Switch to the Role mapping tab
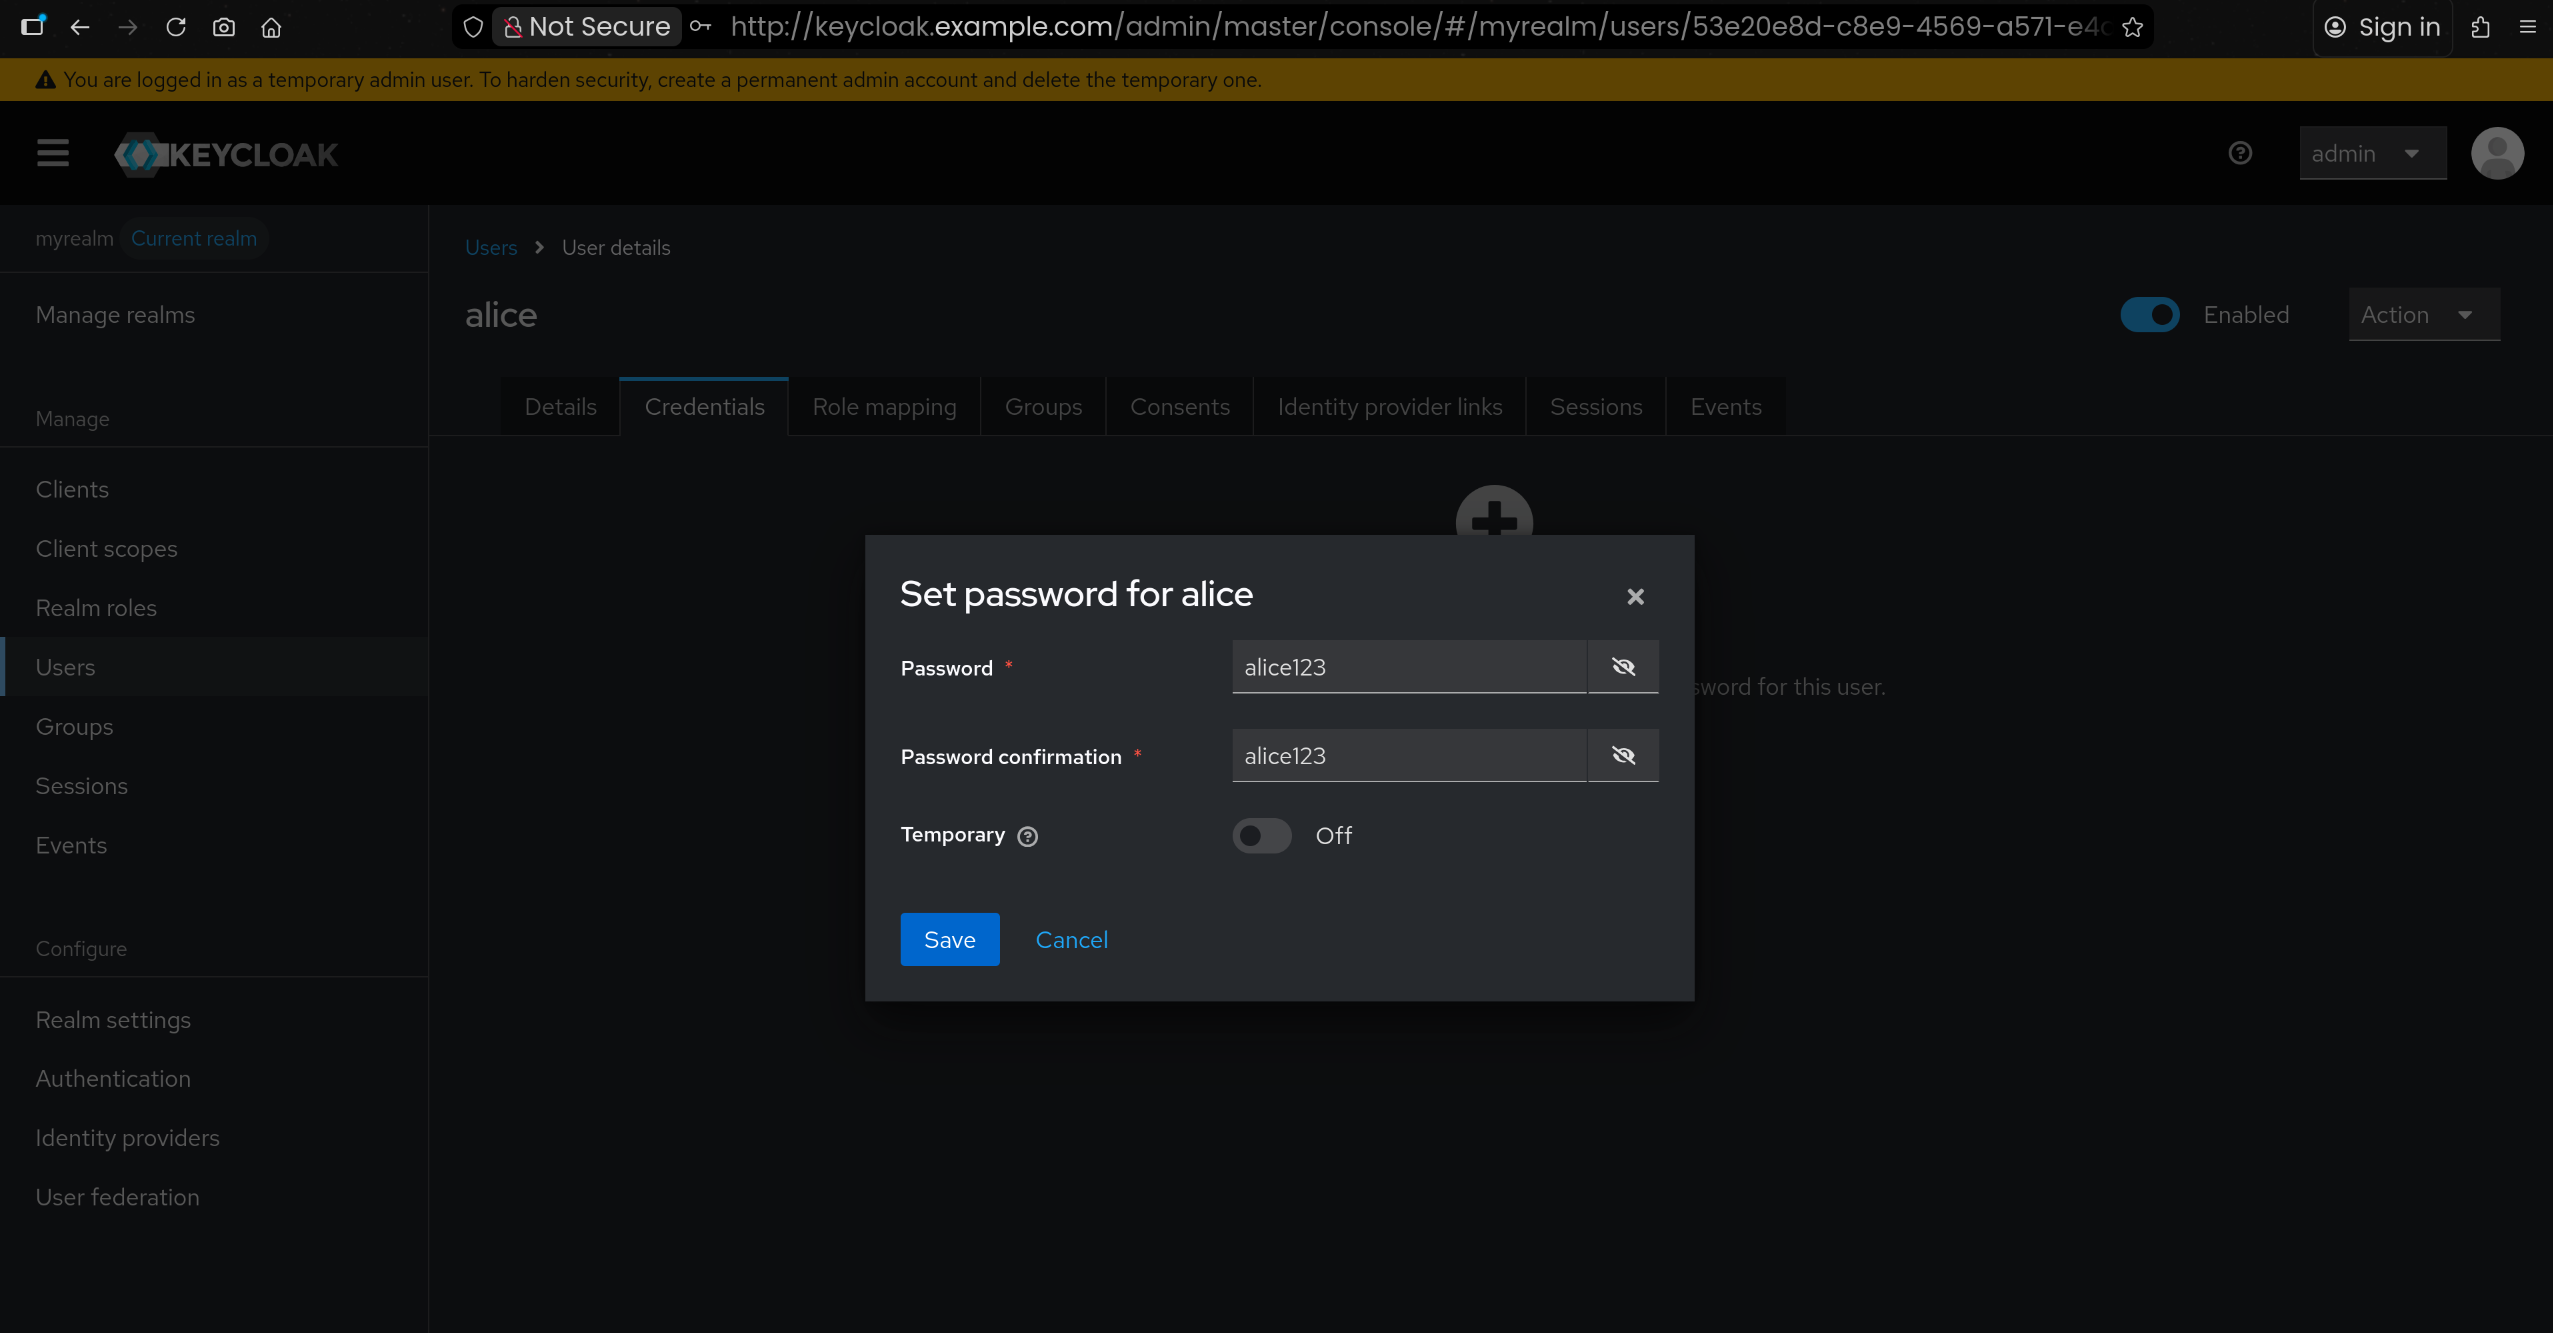Screen dimensions: 2553x1333 (x=884, y=407)
